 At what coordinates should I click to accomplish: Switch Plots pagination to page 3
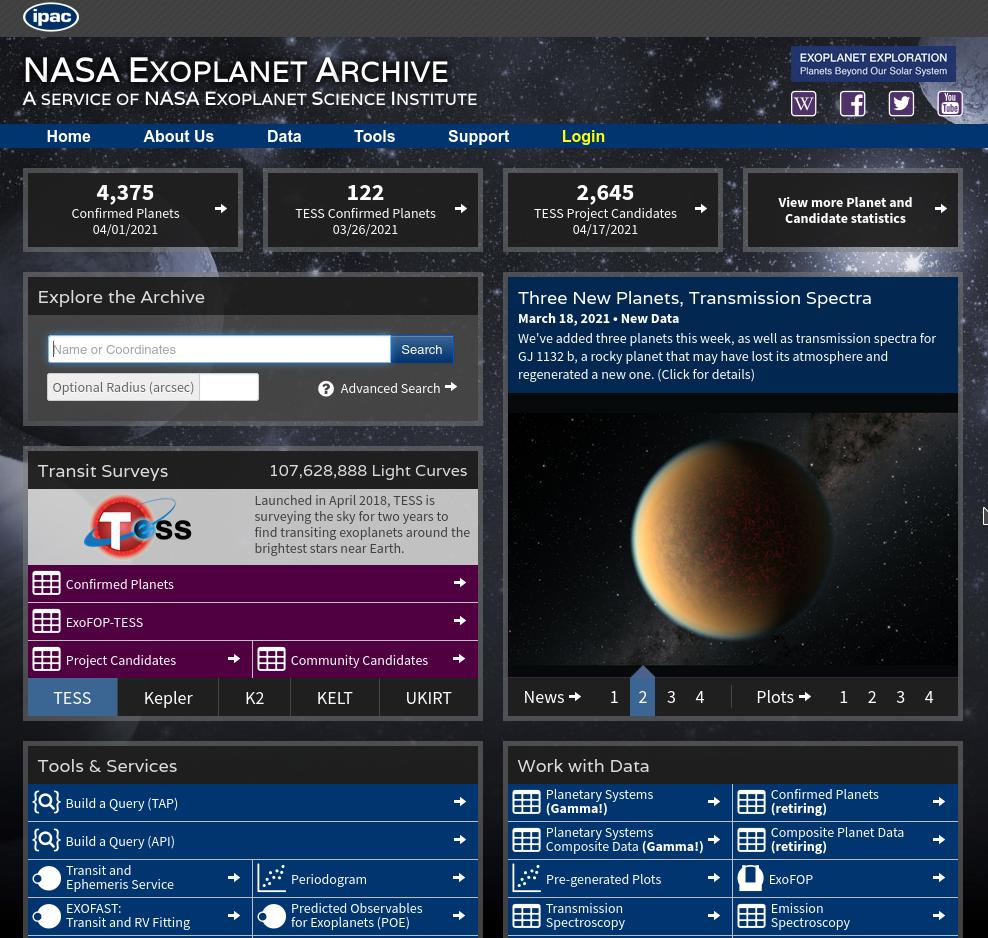900,696
